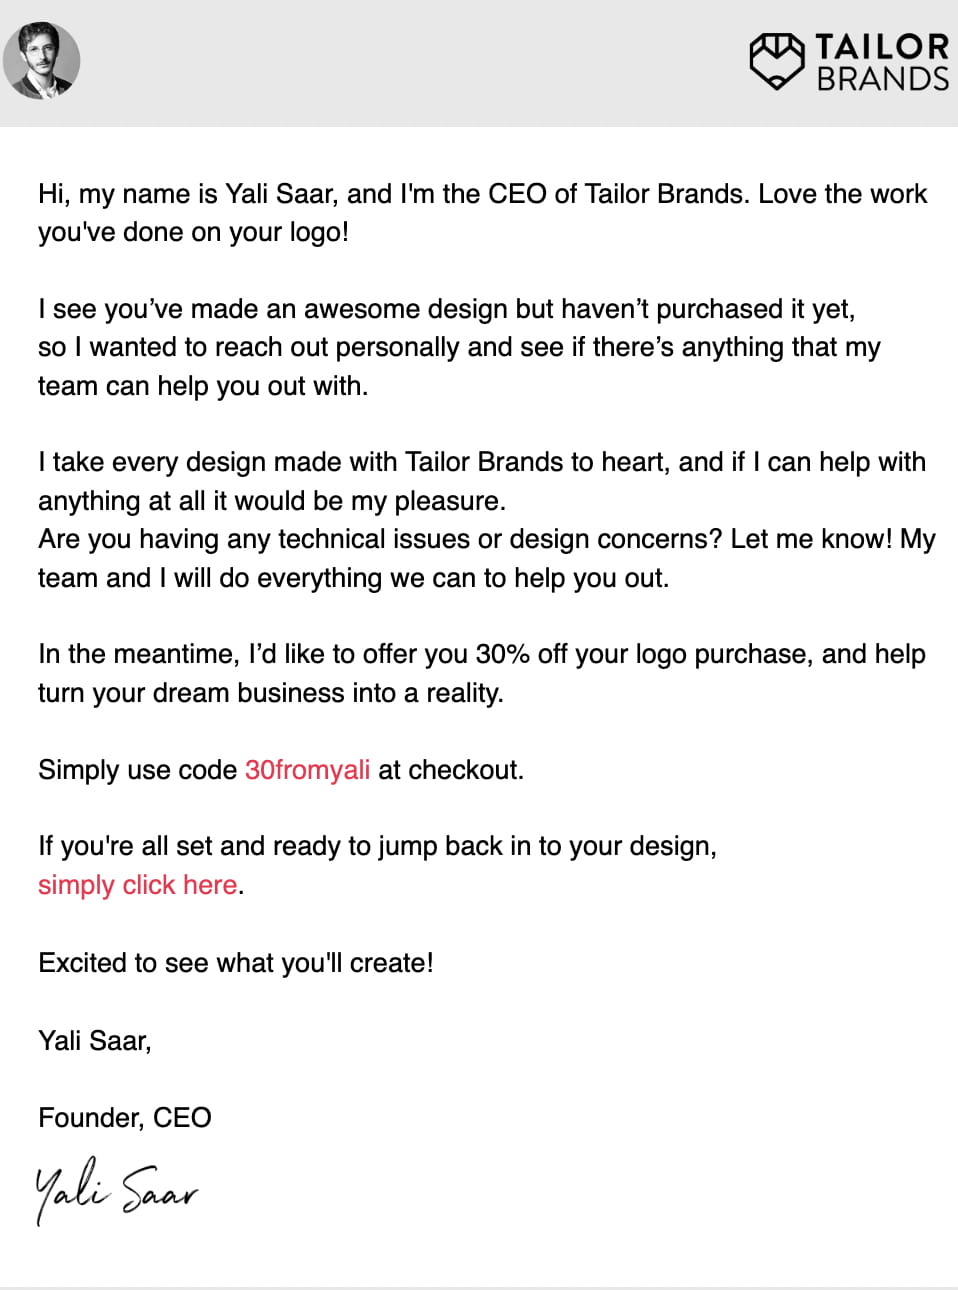Click the "turn your dream business into a reality" line
This screenshot has height=1290, width=958.
tap(270, 693)
